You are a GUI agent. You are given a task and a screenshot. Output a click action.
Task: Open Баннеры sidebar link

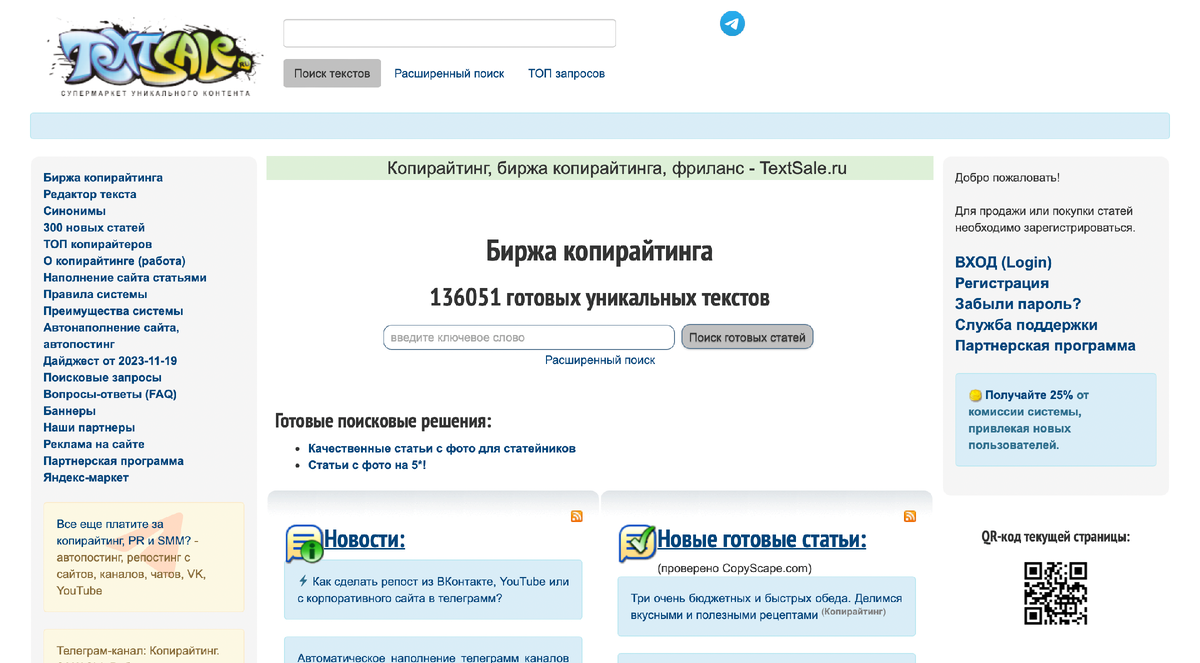70,411
